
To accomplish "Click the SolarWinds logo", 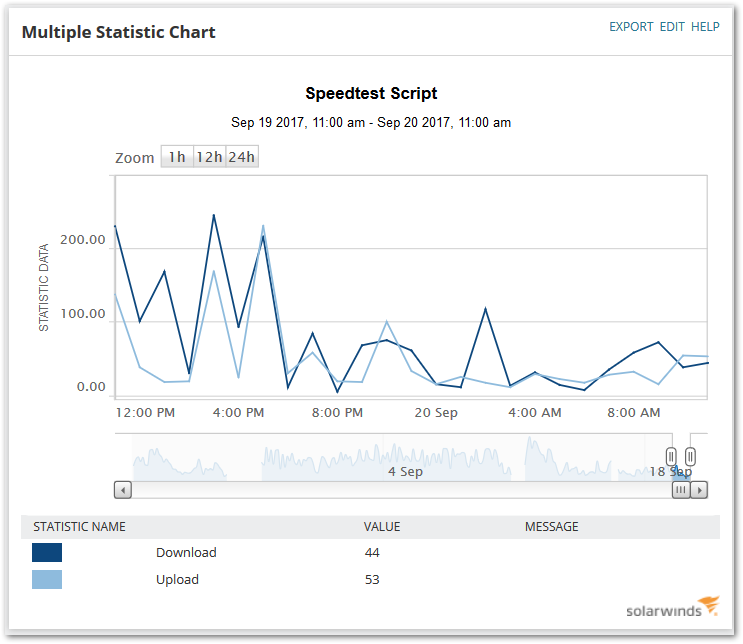I will click(673, 607).
